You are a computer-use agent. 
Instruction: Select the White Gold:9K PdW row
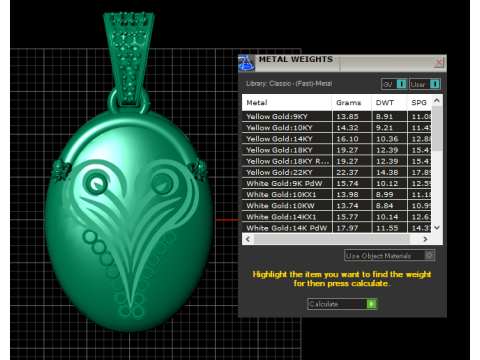pos(337,183)
